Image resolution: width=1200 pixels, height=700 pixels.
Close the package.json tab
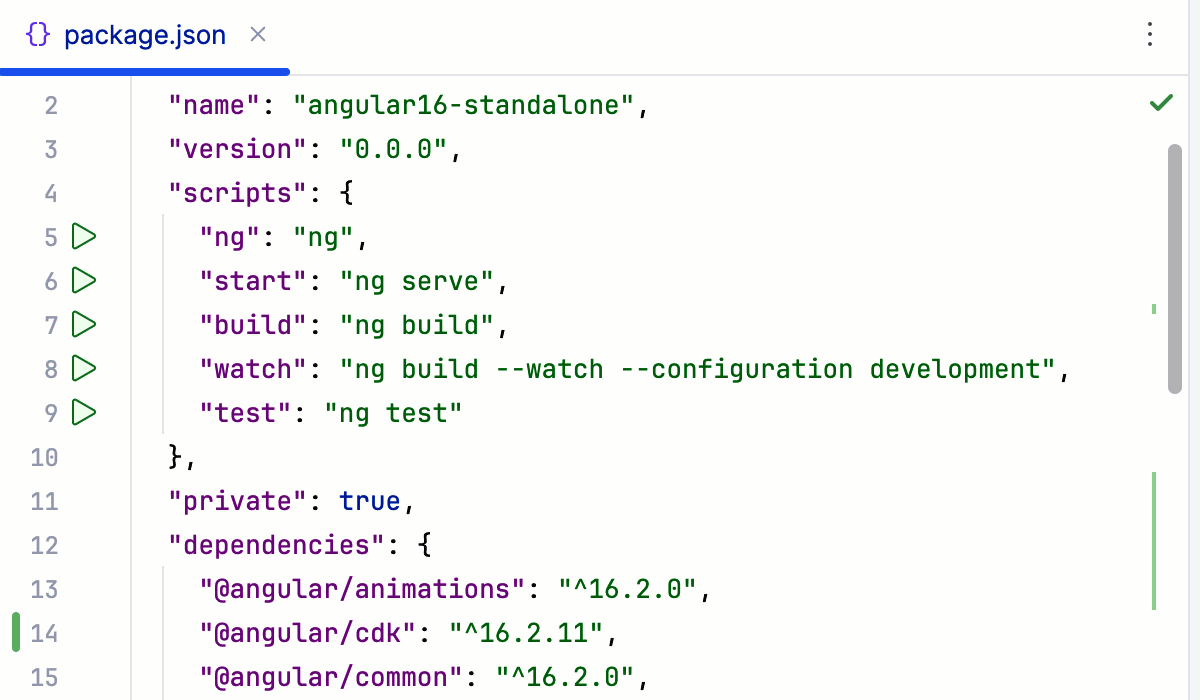coord(257,34)
